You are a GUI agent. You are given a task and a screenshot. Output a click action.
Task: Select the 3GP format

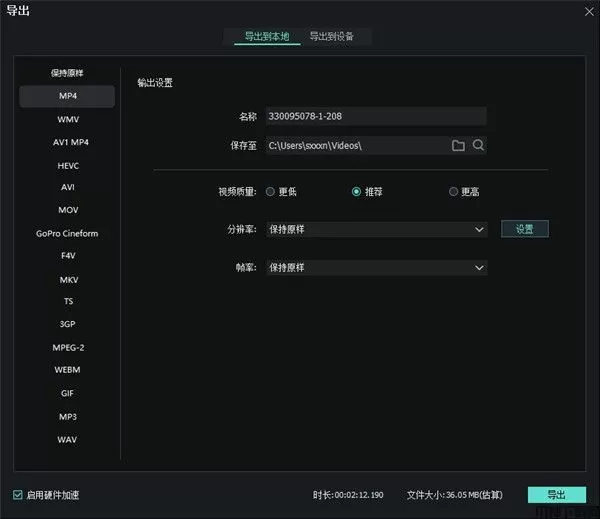tap(67, 324)
